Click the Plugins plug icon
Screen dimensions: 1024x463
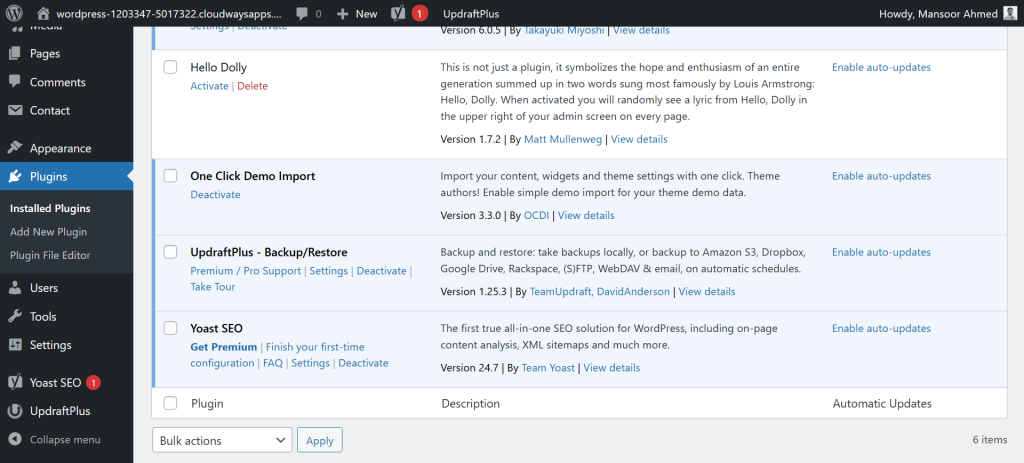[14, 176]
